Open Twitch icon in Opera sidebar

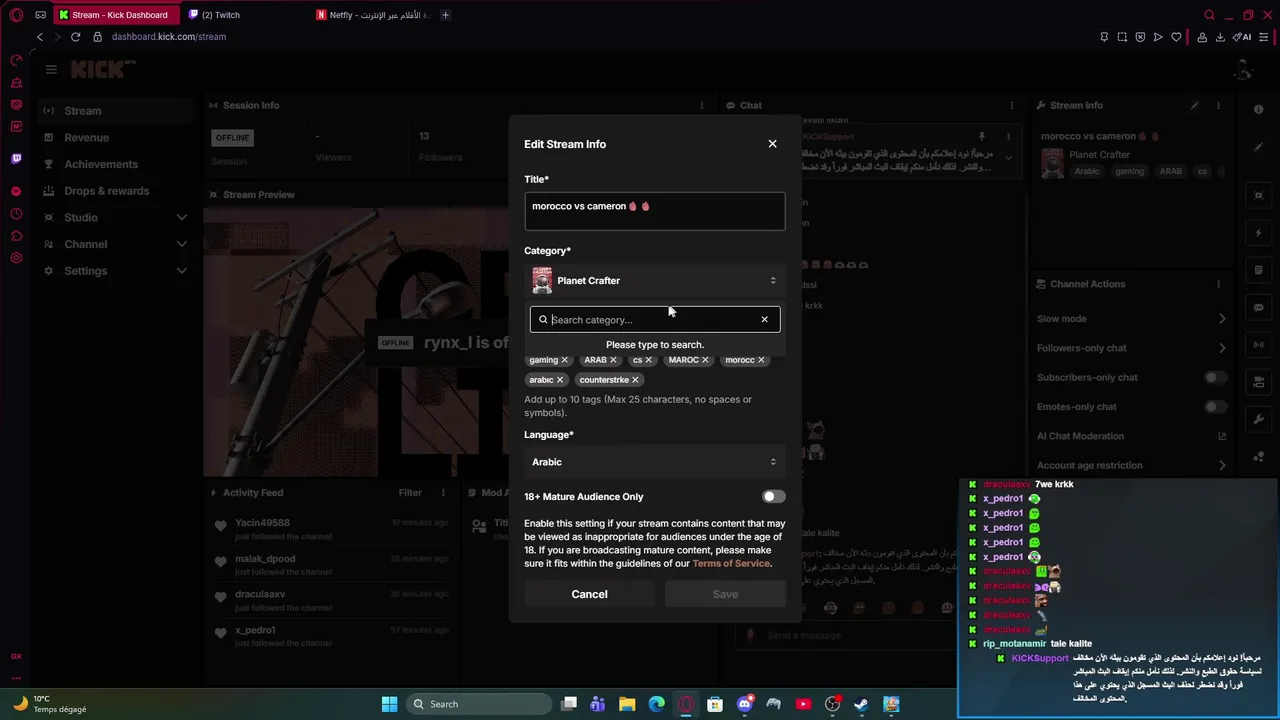(16, 158)
